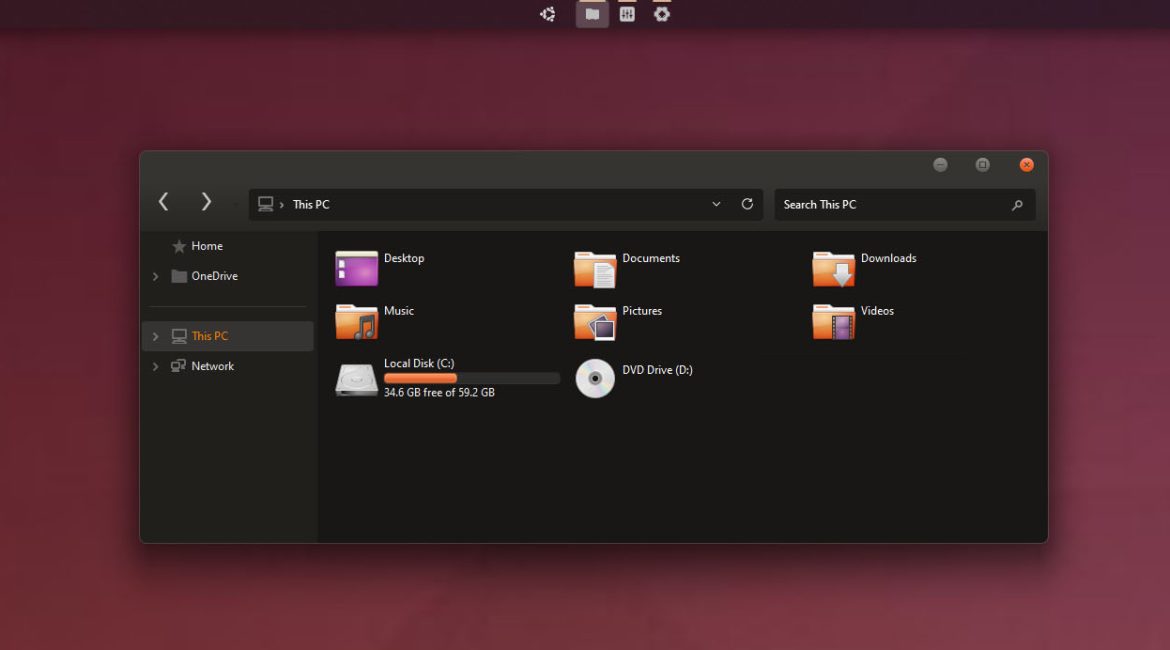
Task: Open the address bar history dropdown
Action: point(716,204)
